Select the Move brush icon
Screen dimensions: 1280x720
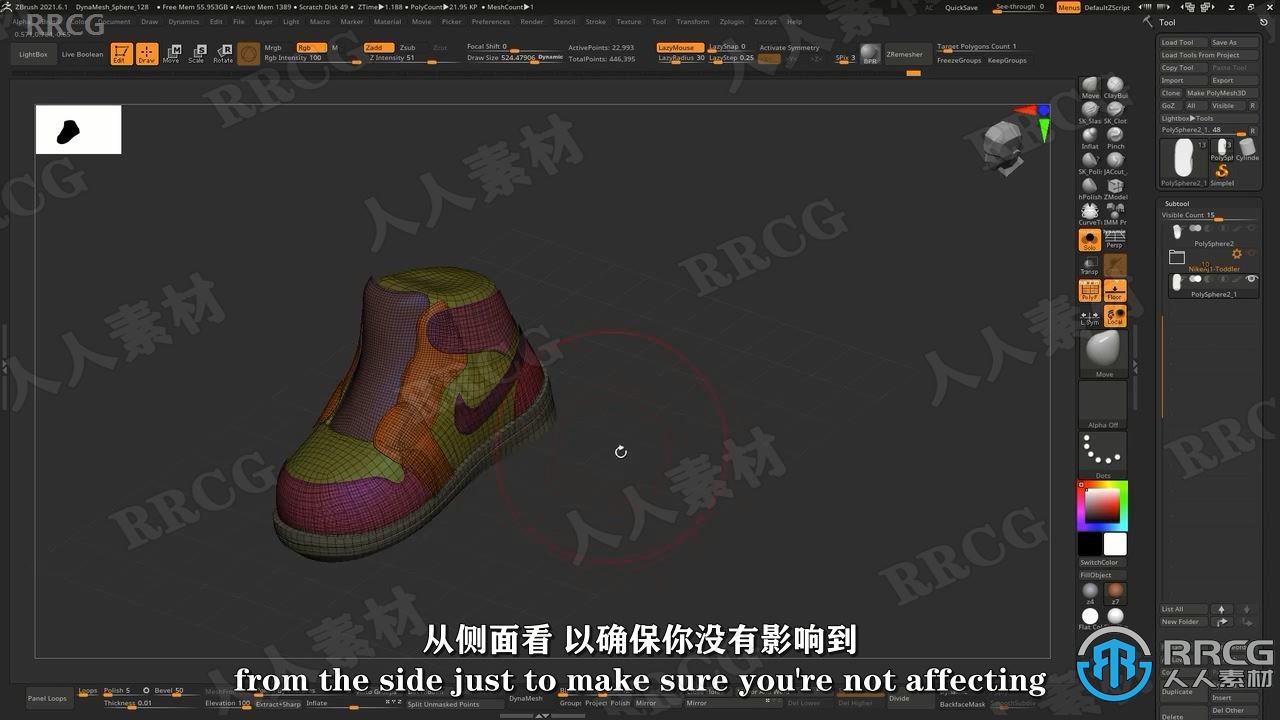click(x=1090, y=88)
